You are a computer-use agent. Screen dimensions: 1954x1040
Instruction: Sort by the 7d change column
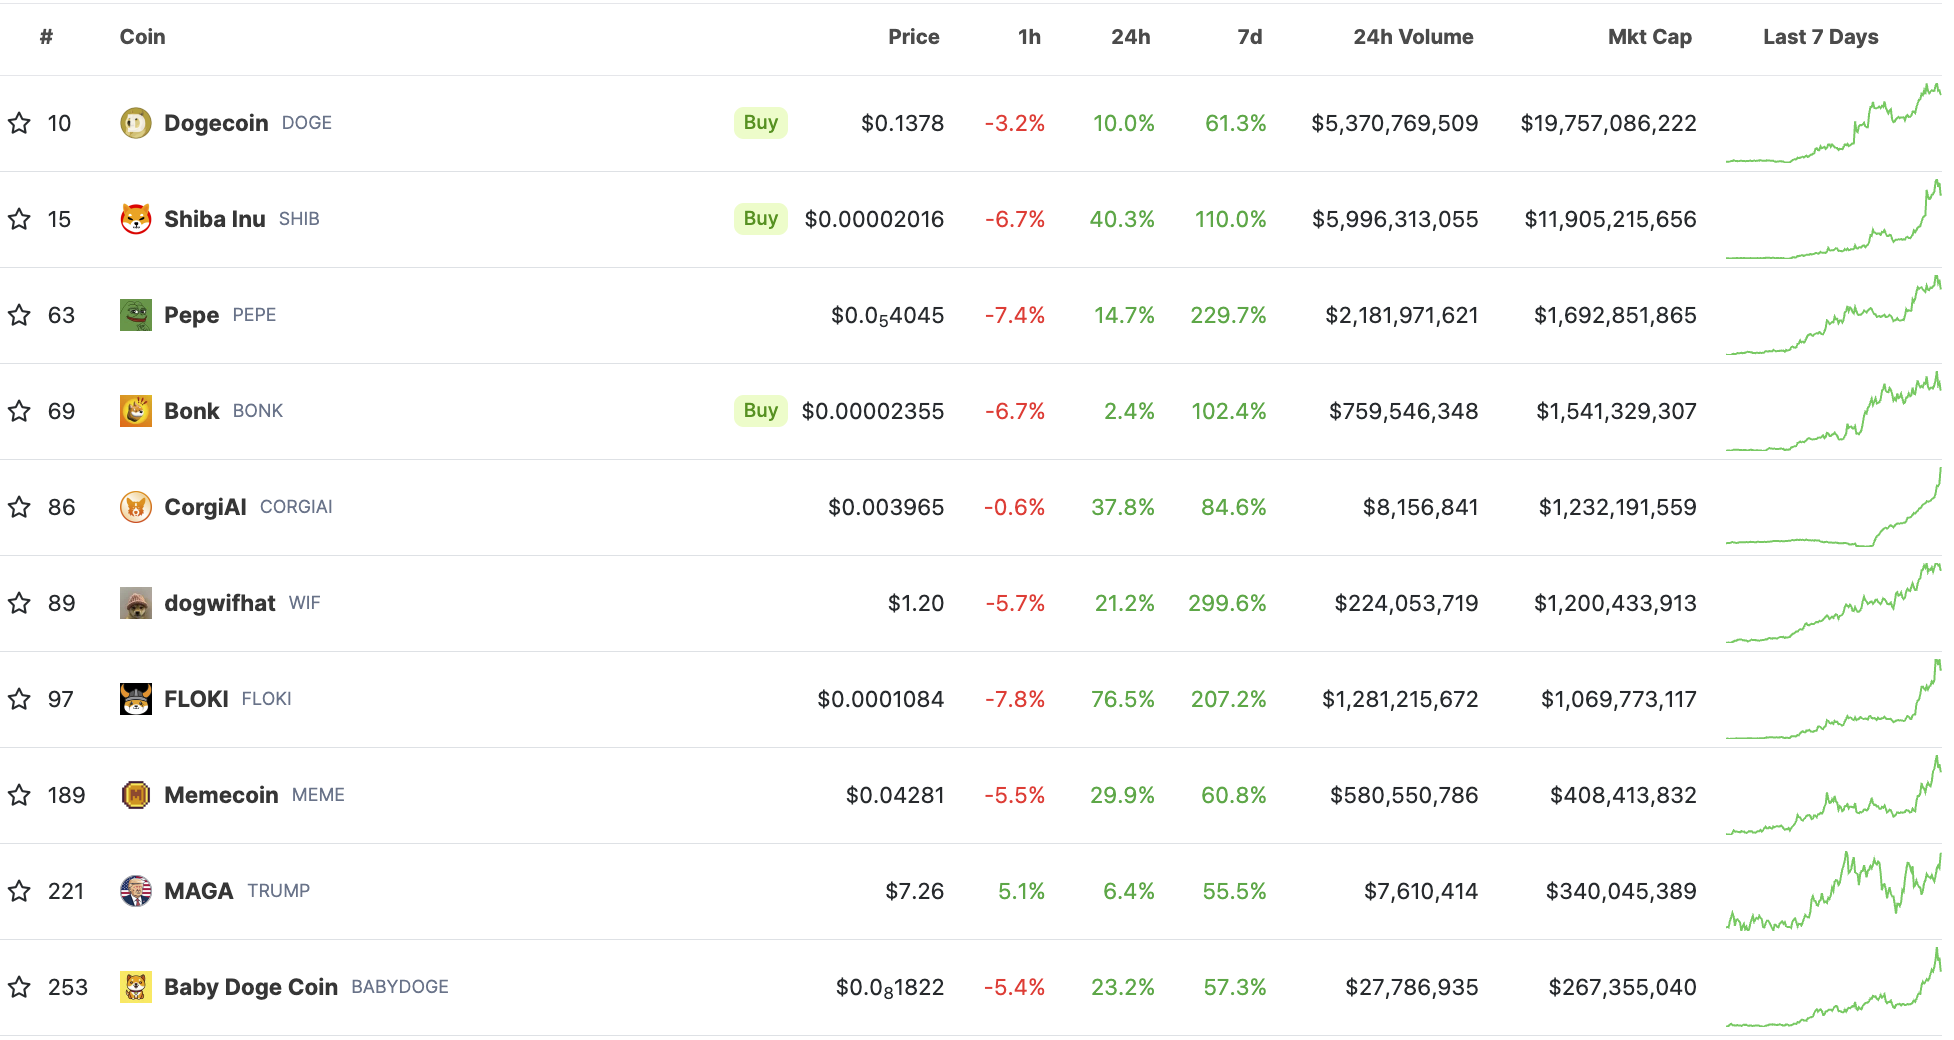pos(1250,37)
